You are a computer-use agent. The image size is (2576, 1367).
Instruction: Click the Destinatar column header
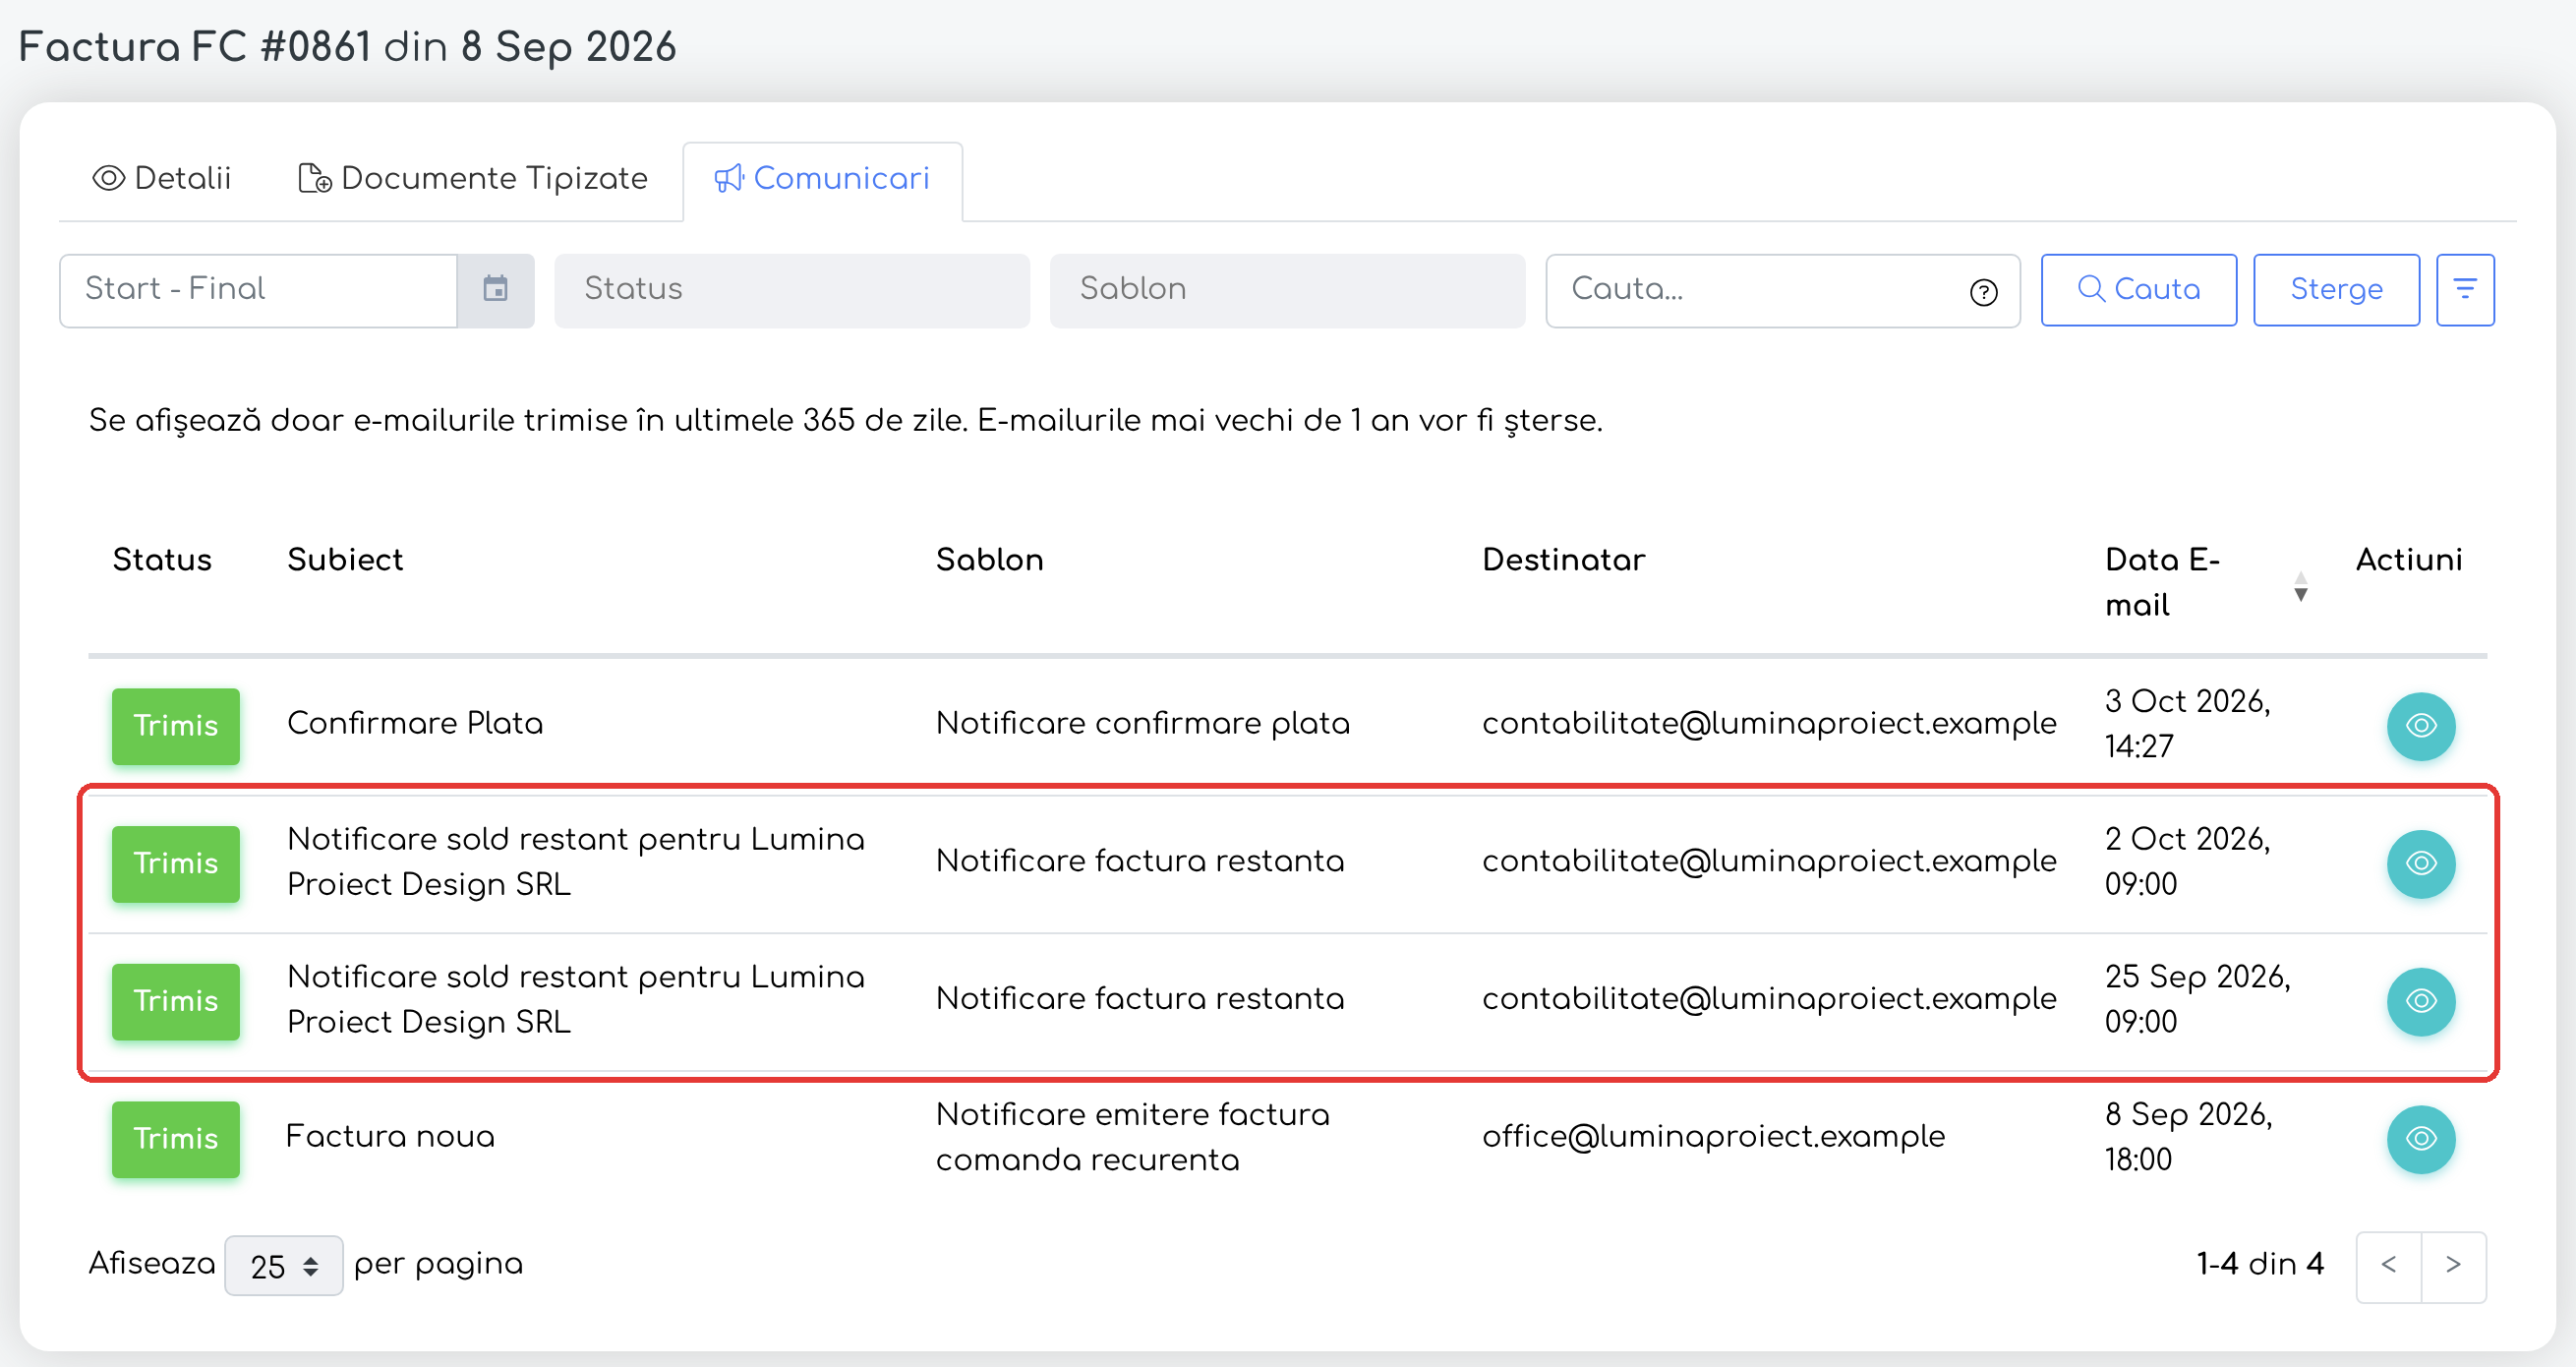[1563, 560]
